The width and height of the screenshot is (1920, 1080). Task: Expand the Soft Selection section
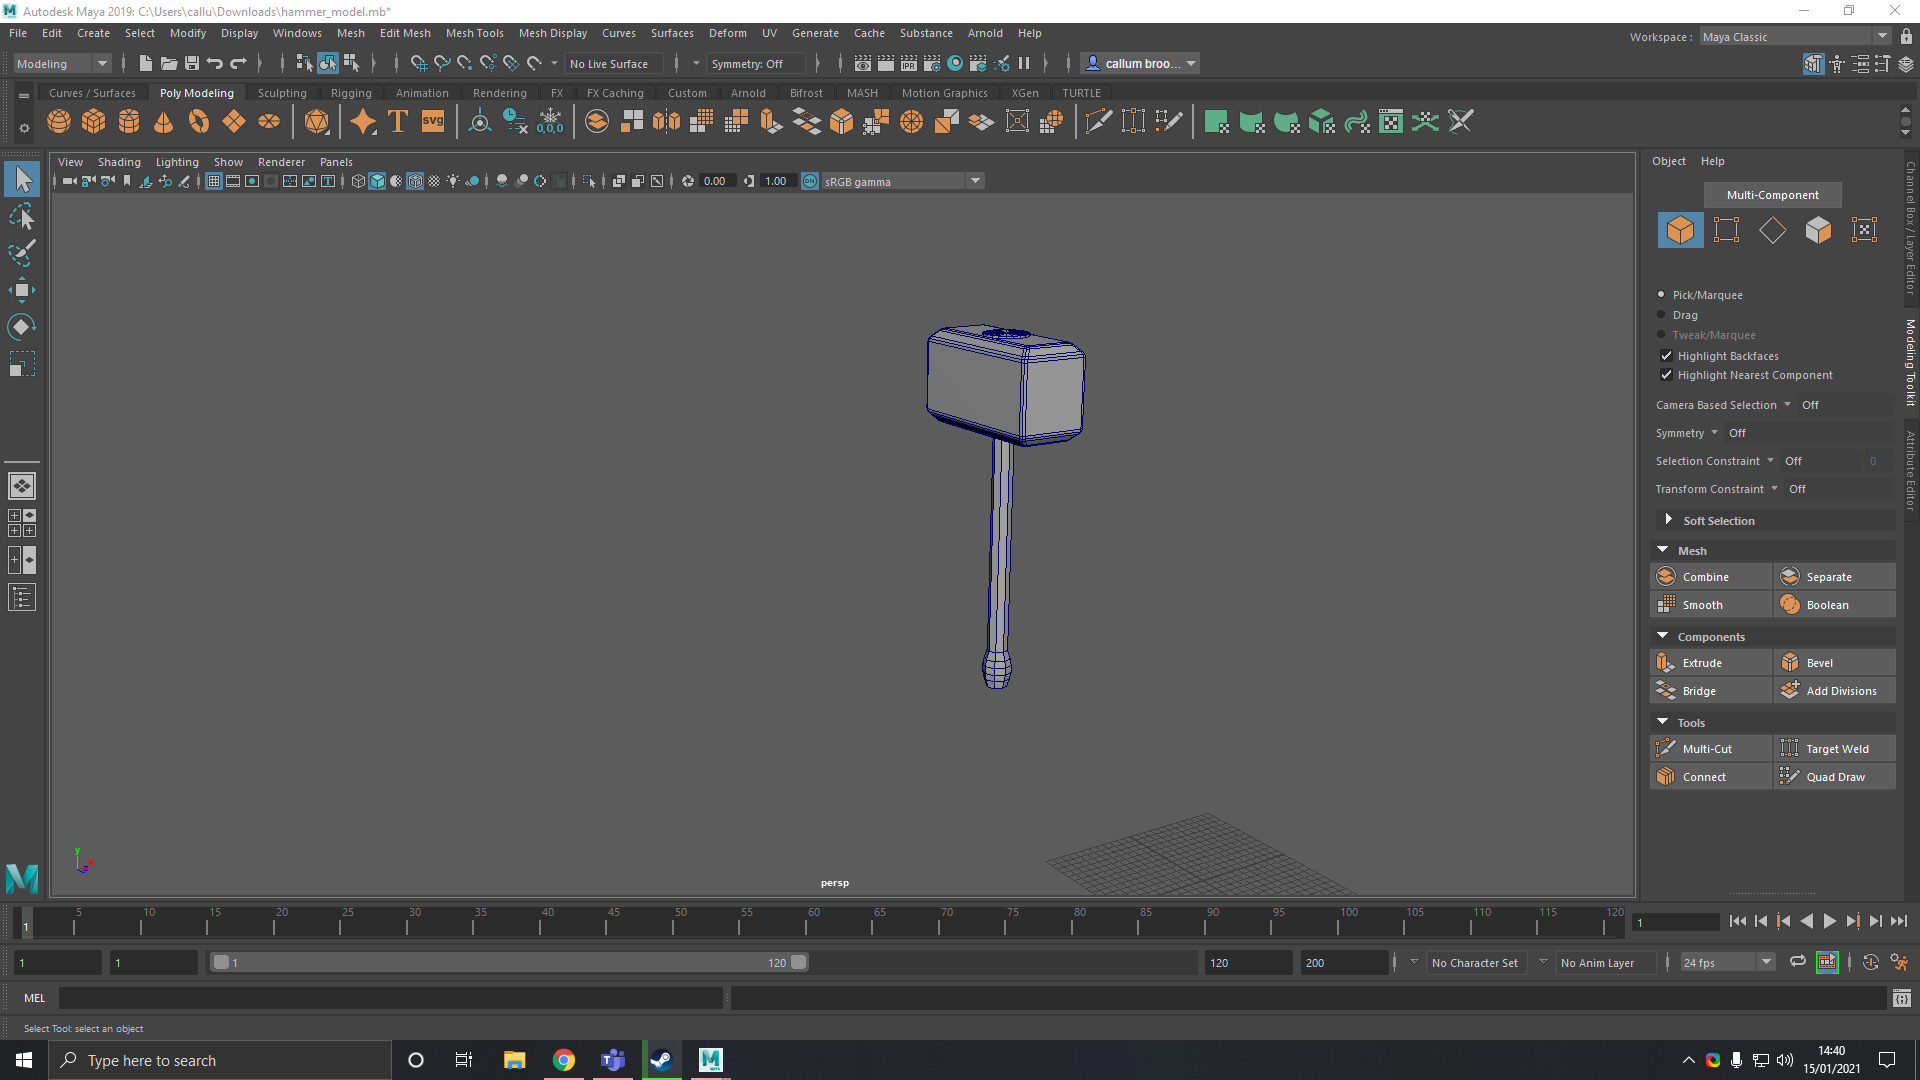(x=1668, y=520)
